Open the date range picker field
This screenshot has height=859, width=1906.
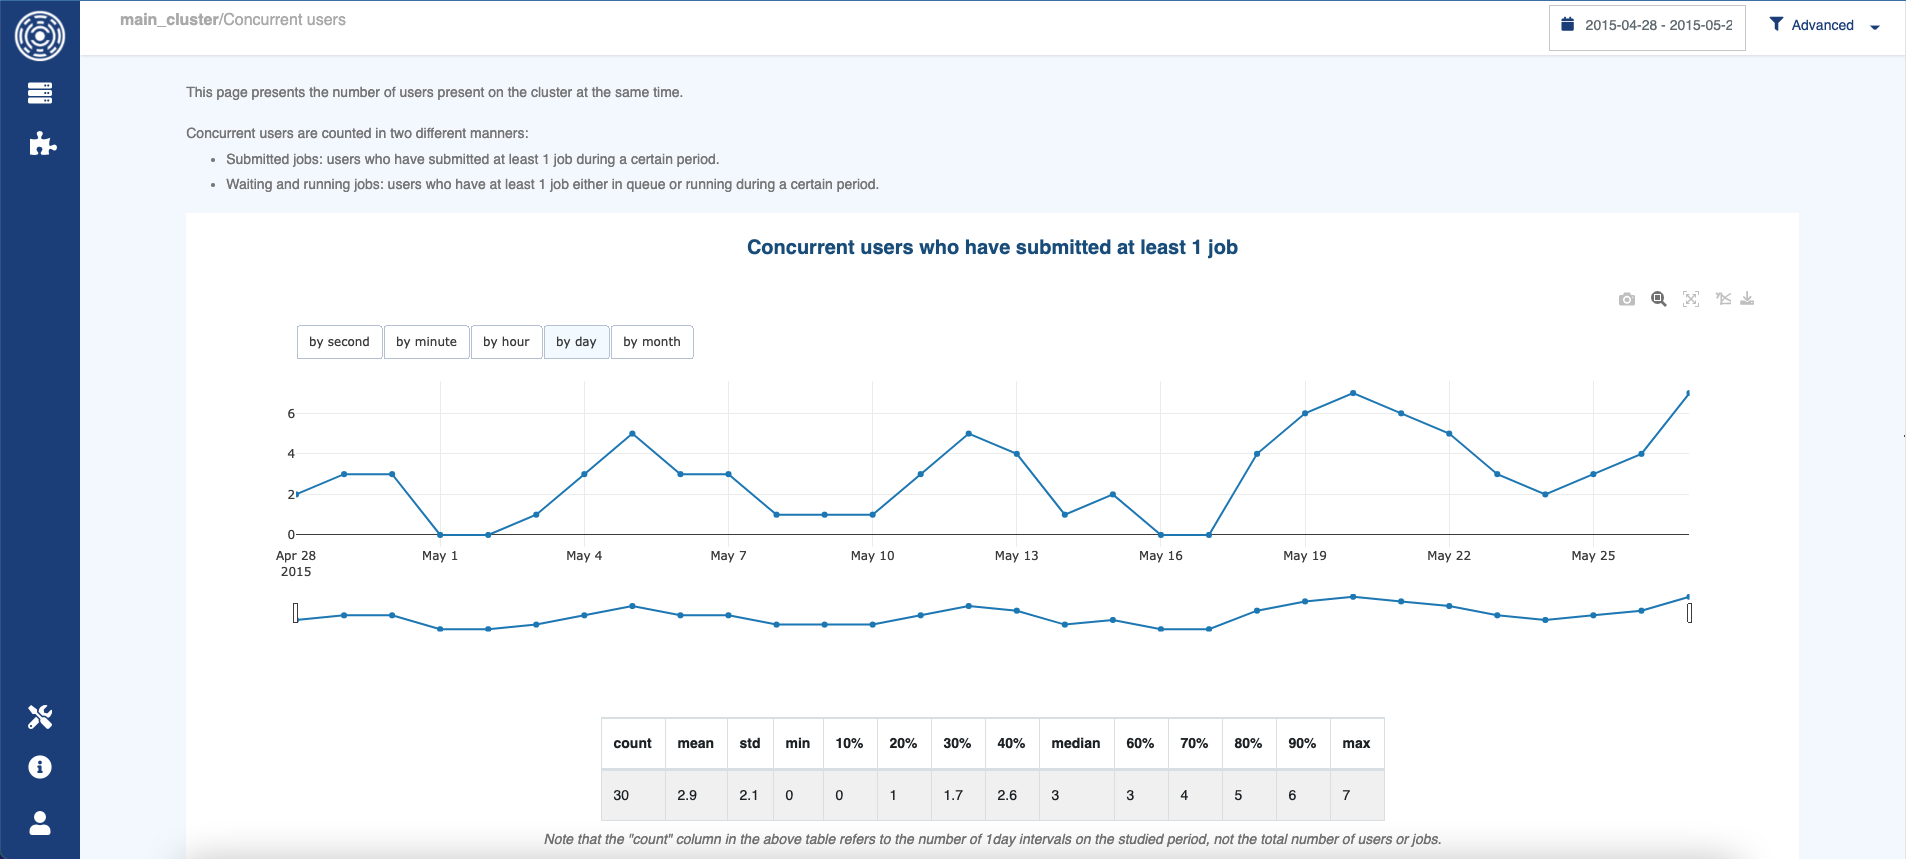click(1648, 26)
